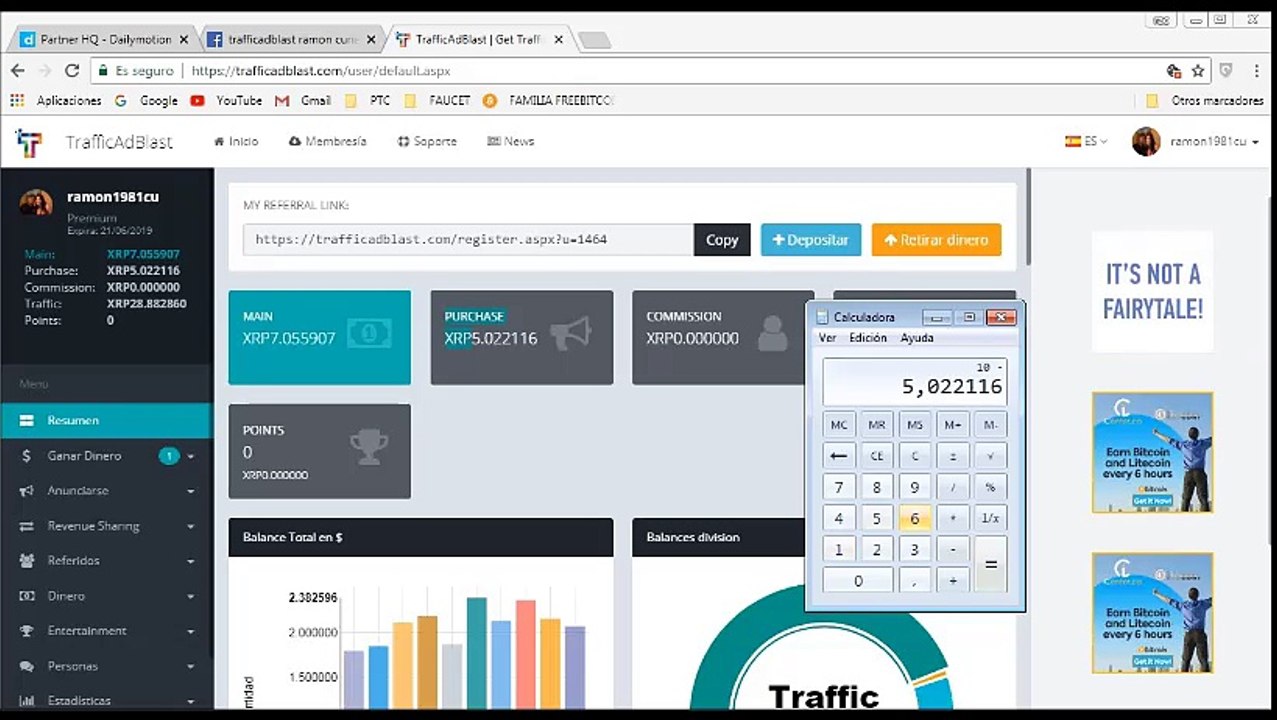Open the Ver menu in Calculadora

[x=827, y=338]
